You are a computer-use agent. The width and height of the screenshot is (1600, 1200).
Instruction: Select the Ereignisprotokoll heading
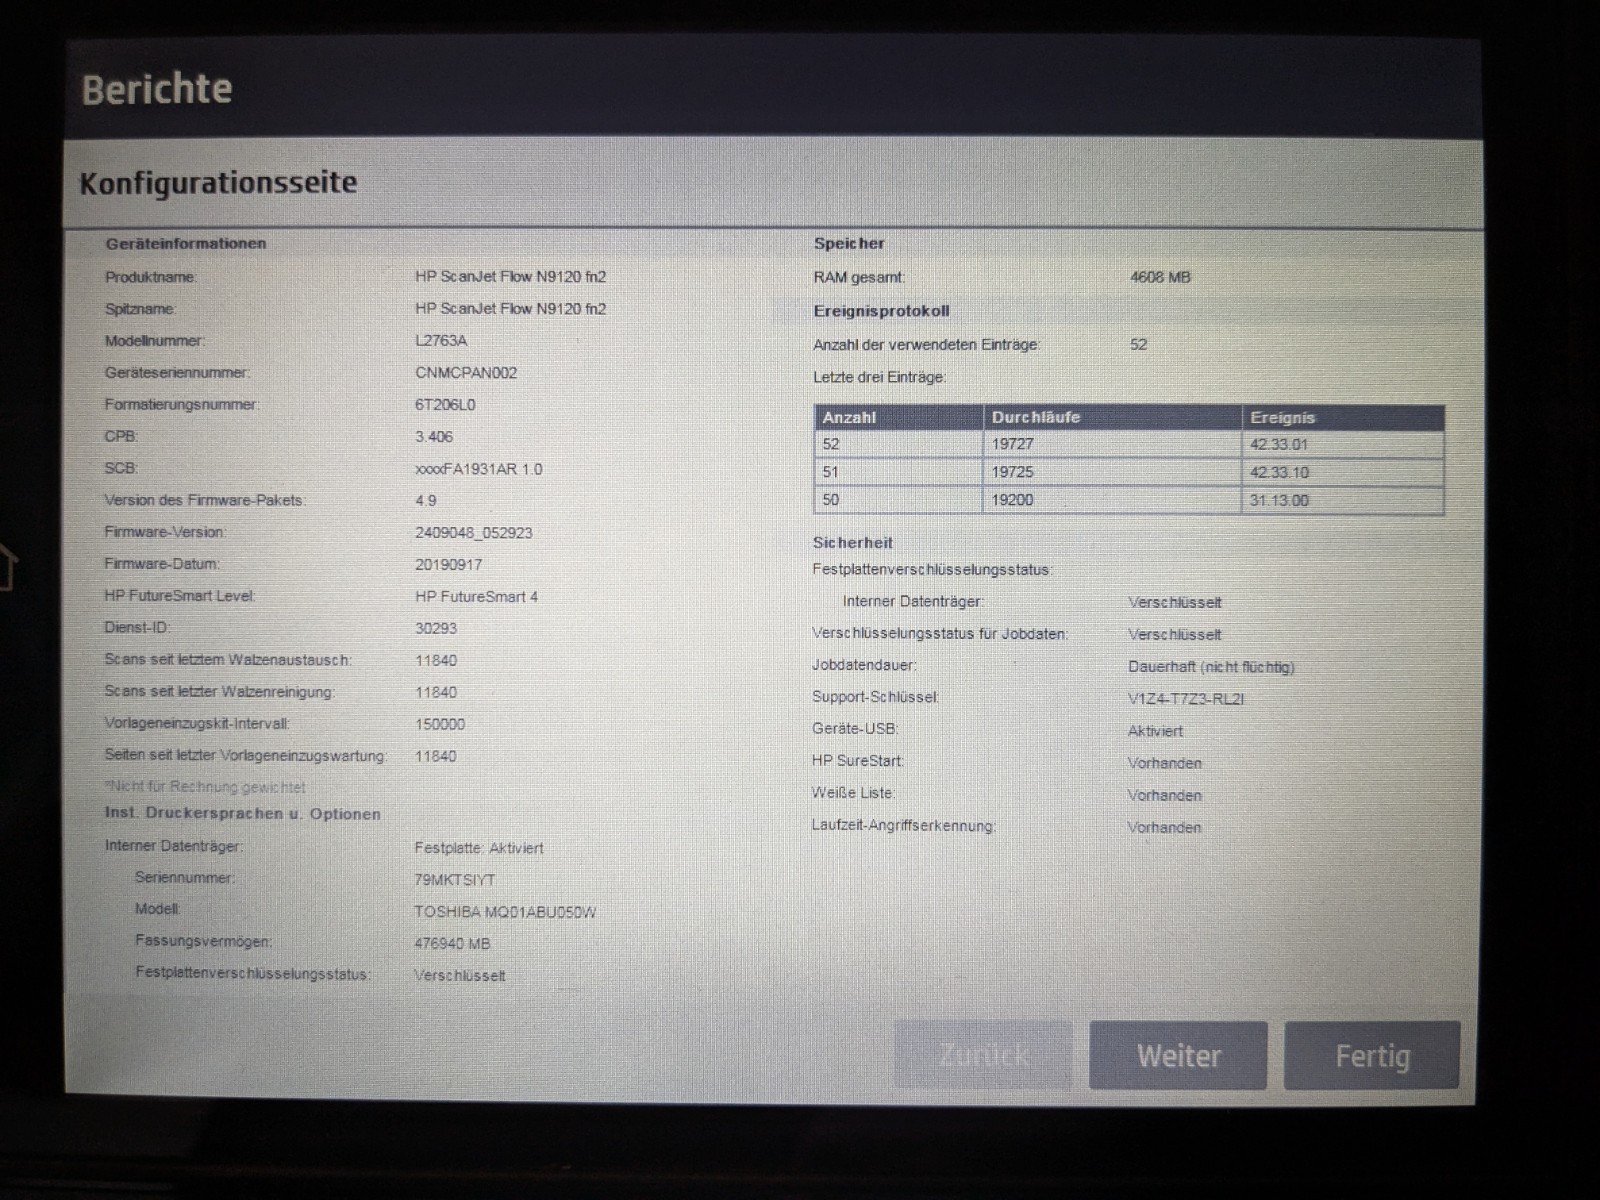pyautogui.click(x=881, y=311)
